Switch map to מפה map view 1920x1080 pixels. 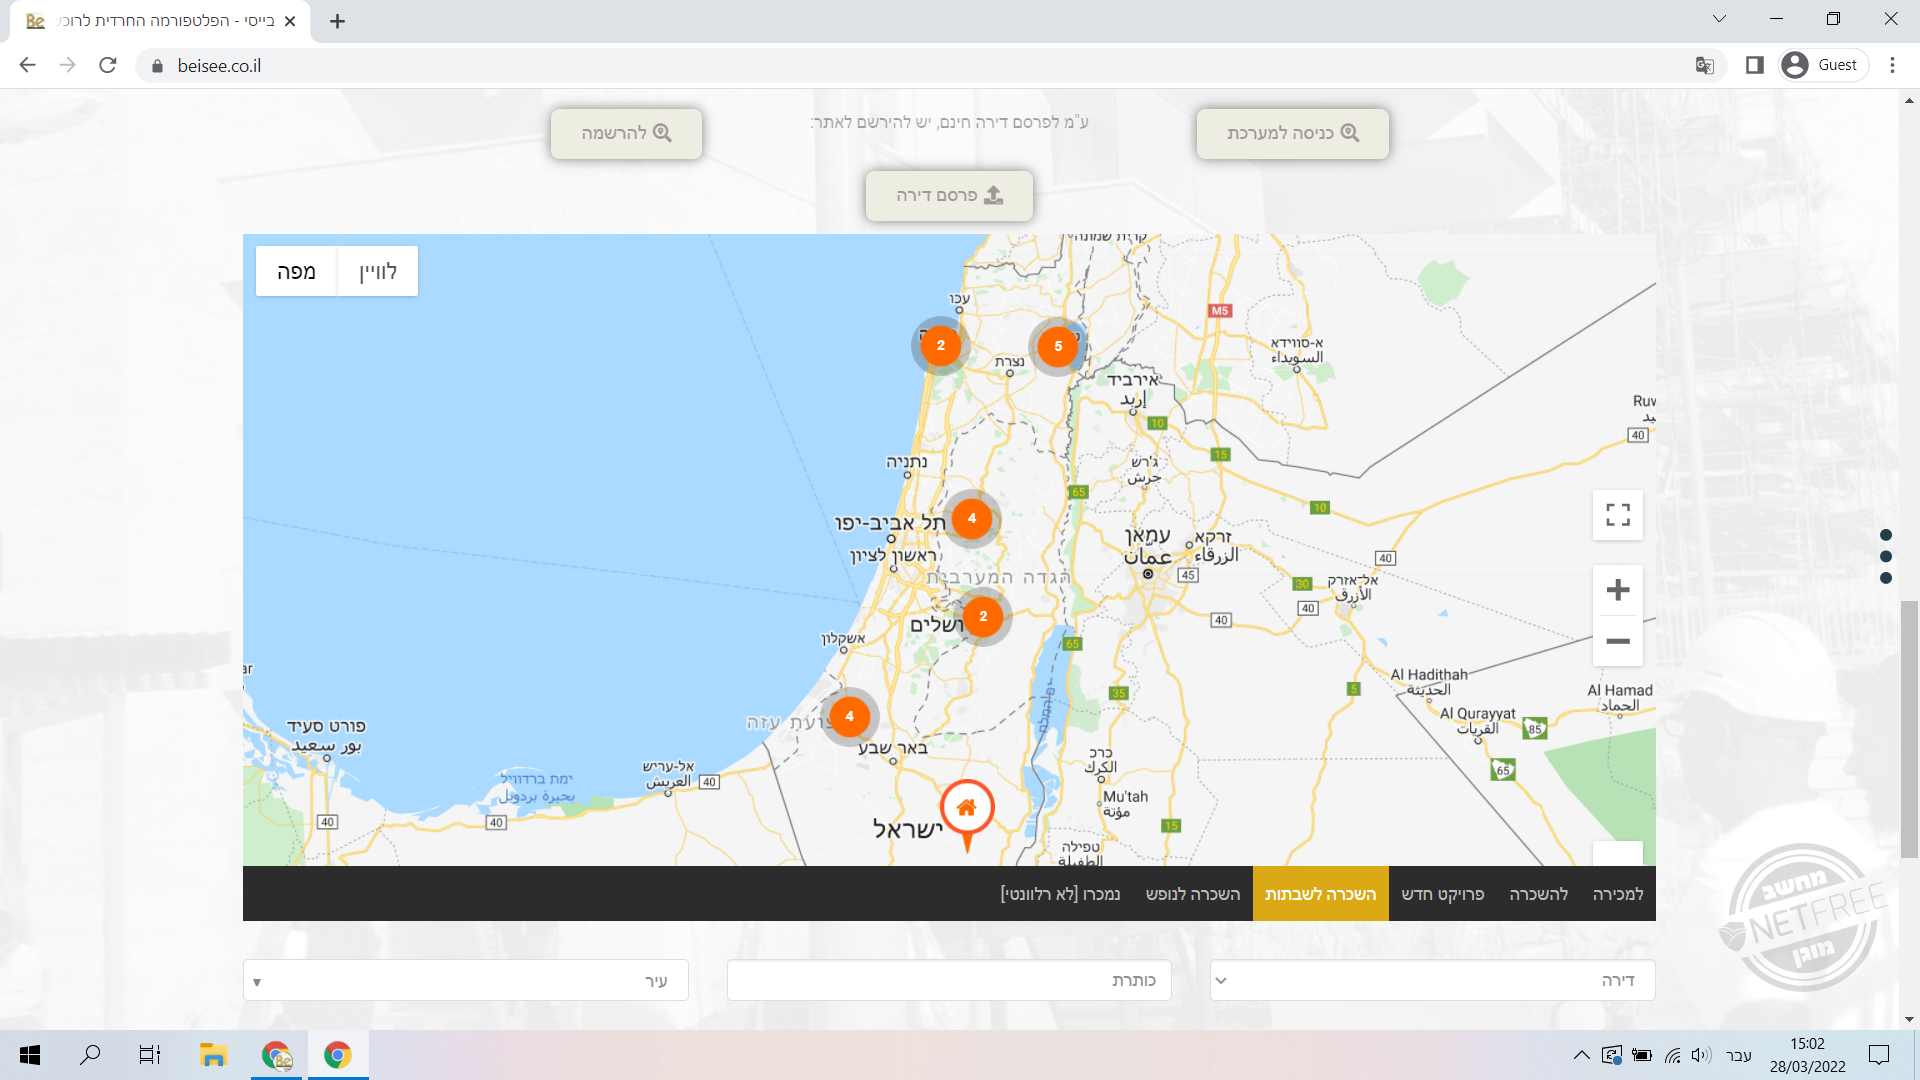click(x=296, y=271)
